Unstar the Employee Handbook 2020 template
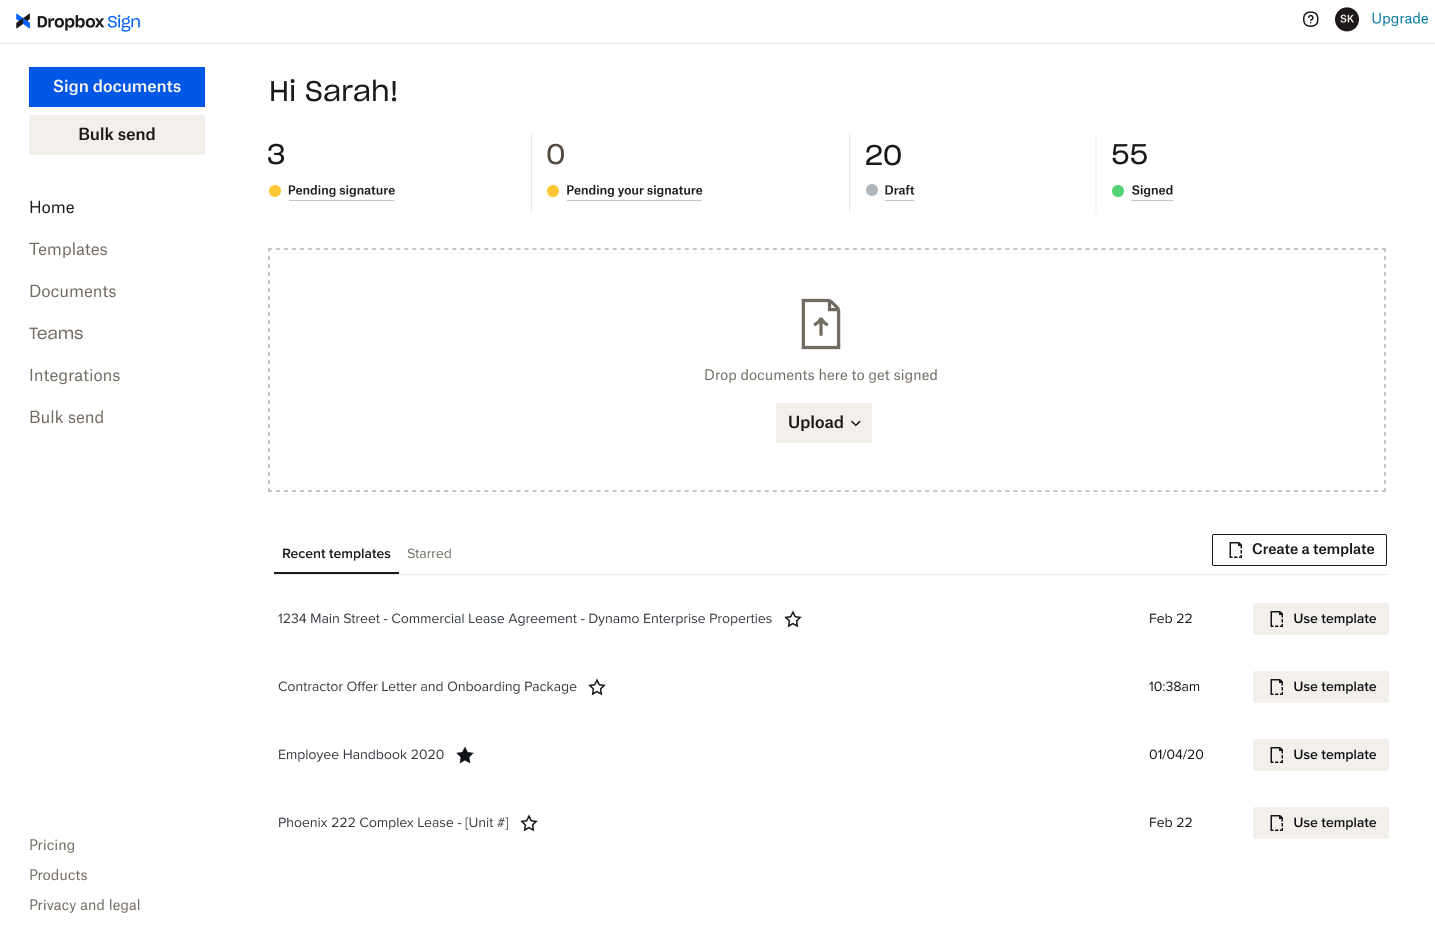Viewport: 1435px width, 939px height. [464, 755]
